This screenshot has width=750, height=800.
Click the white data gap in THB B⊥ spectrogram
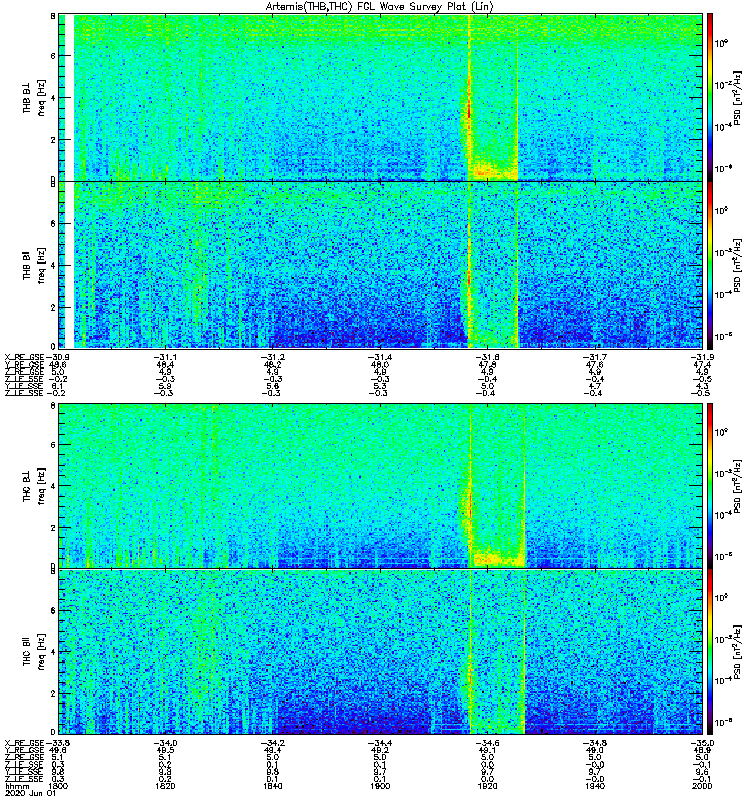click(x=70, y=97)
